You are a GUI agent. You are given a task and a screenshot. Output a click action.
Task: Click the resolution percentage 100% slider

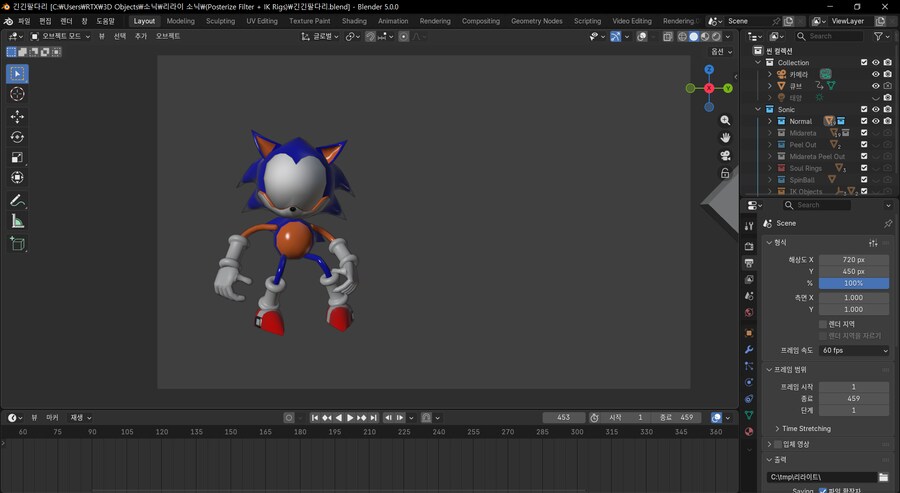click(x=853, y=283)
